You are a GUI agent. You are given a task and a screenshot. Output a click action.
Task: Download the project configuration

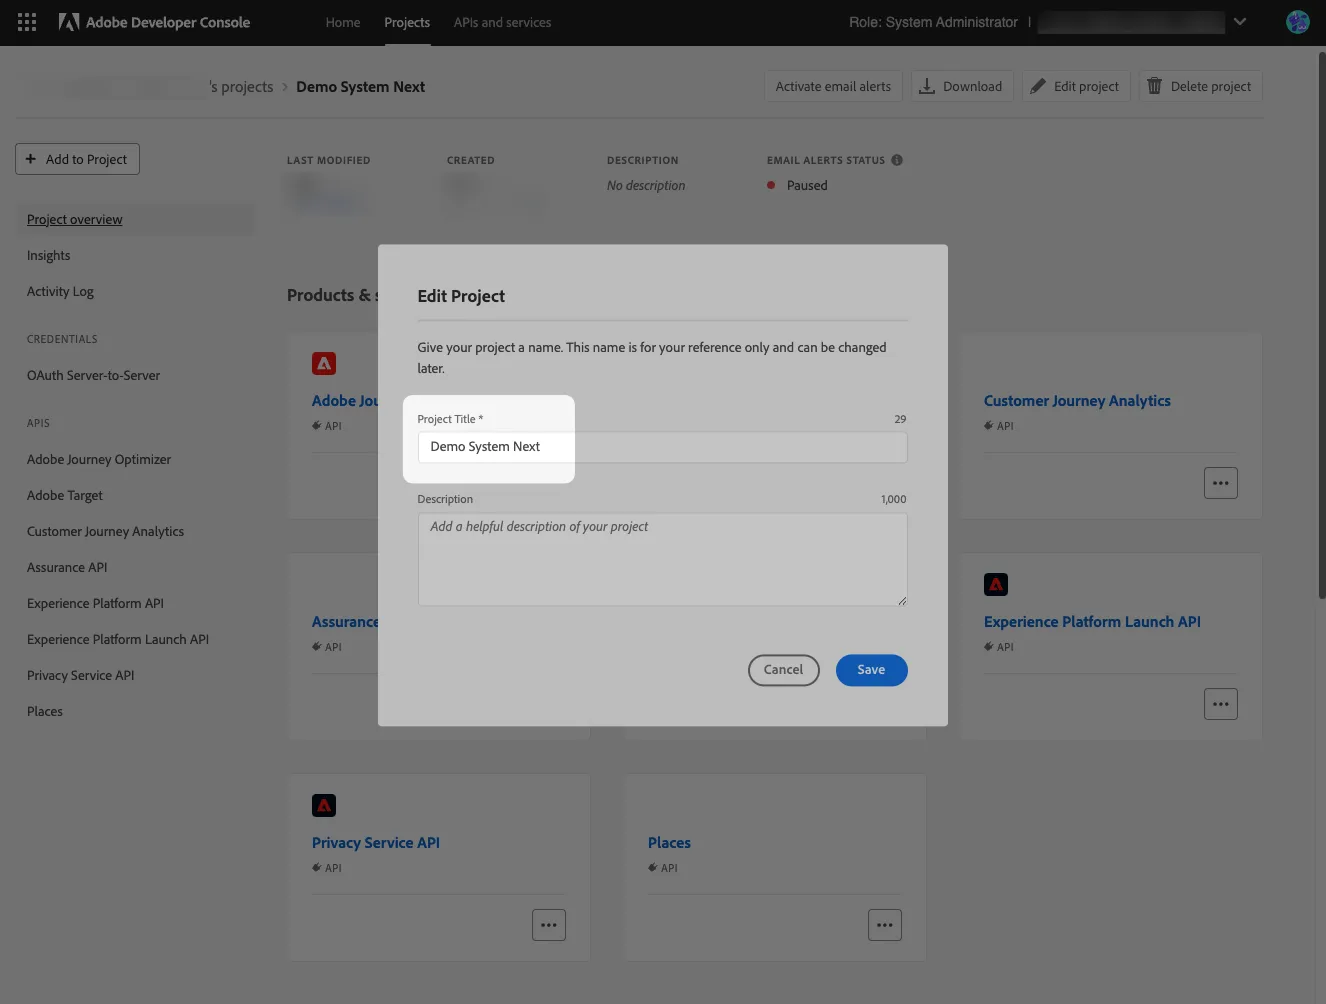point(962,86)
